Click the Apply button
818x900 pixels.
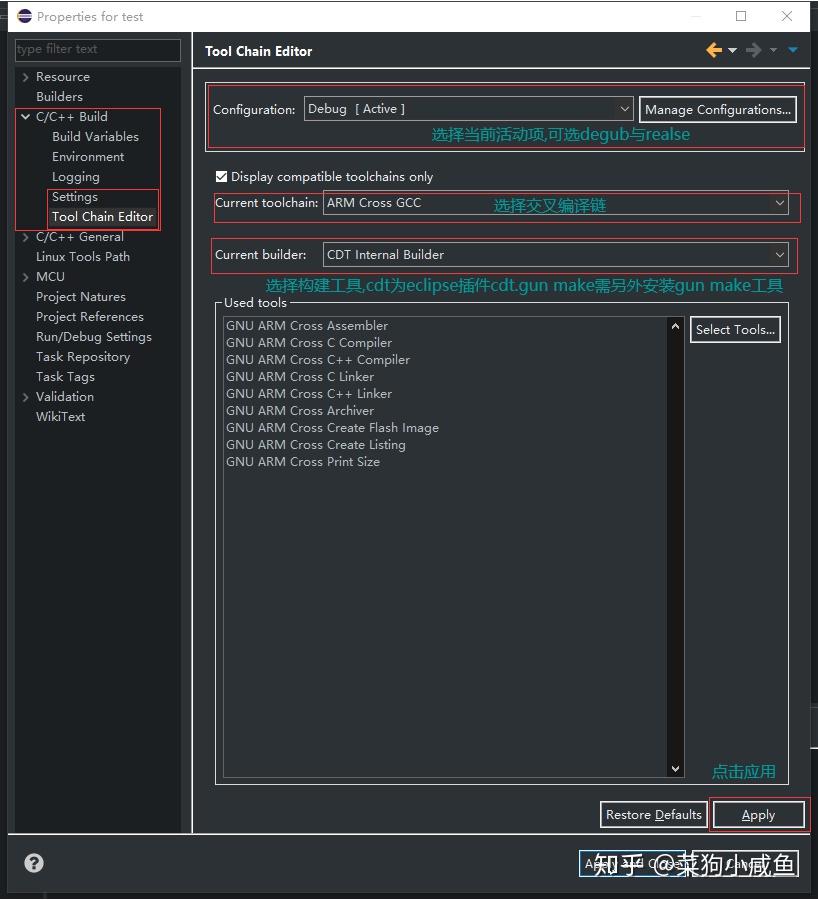coord(758,814)
